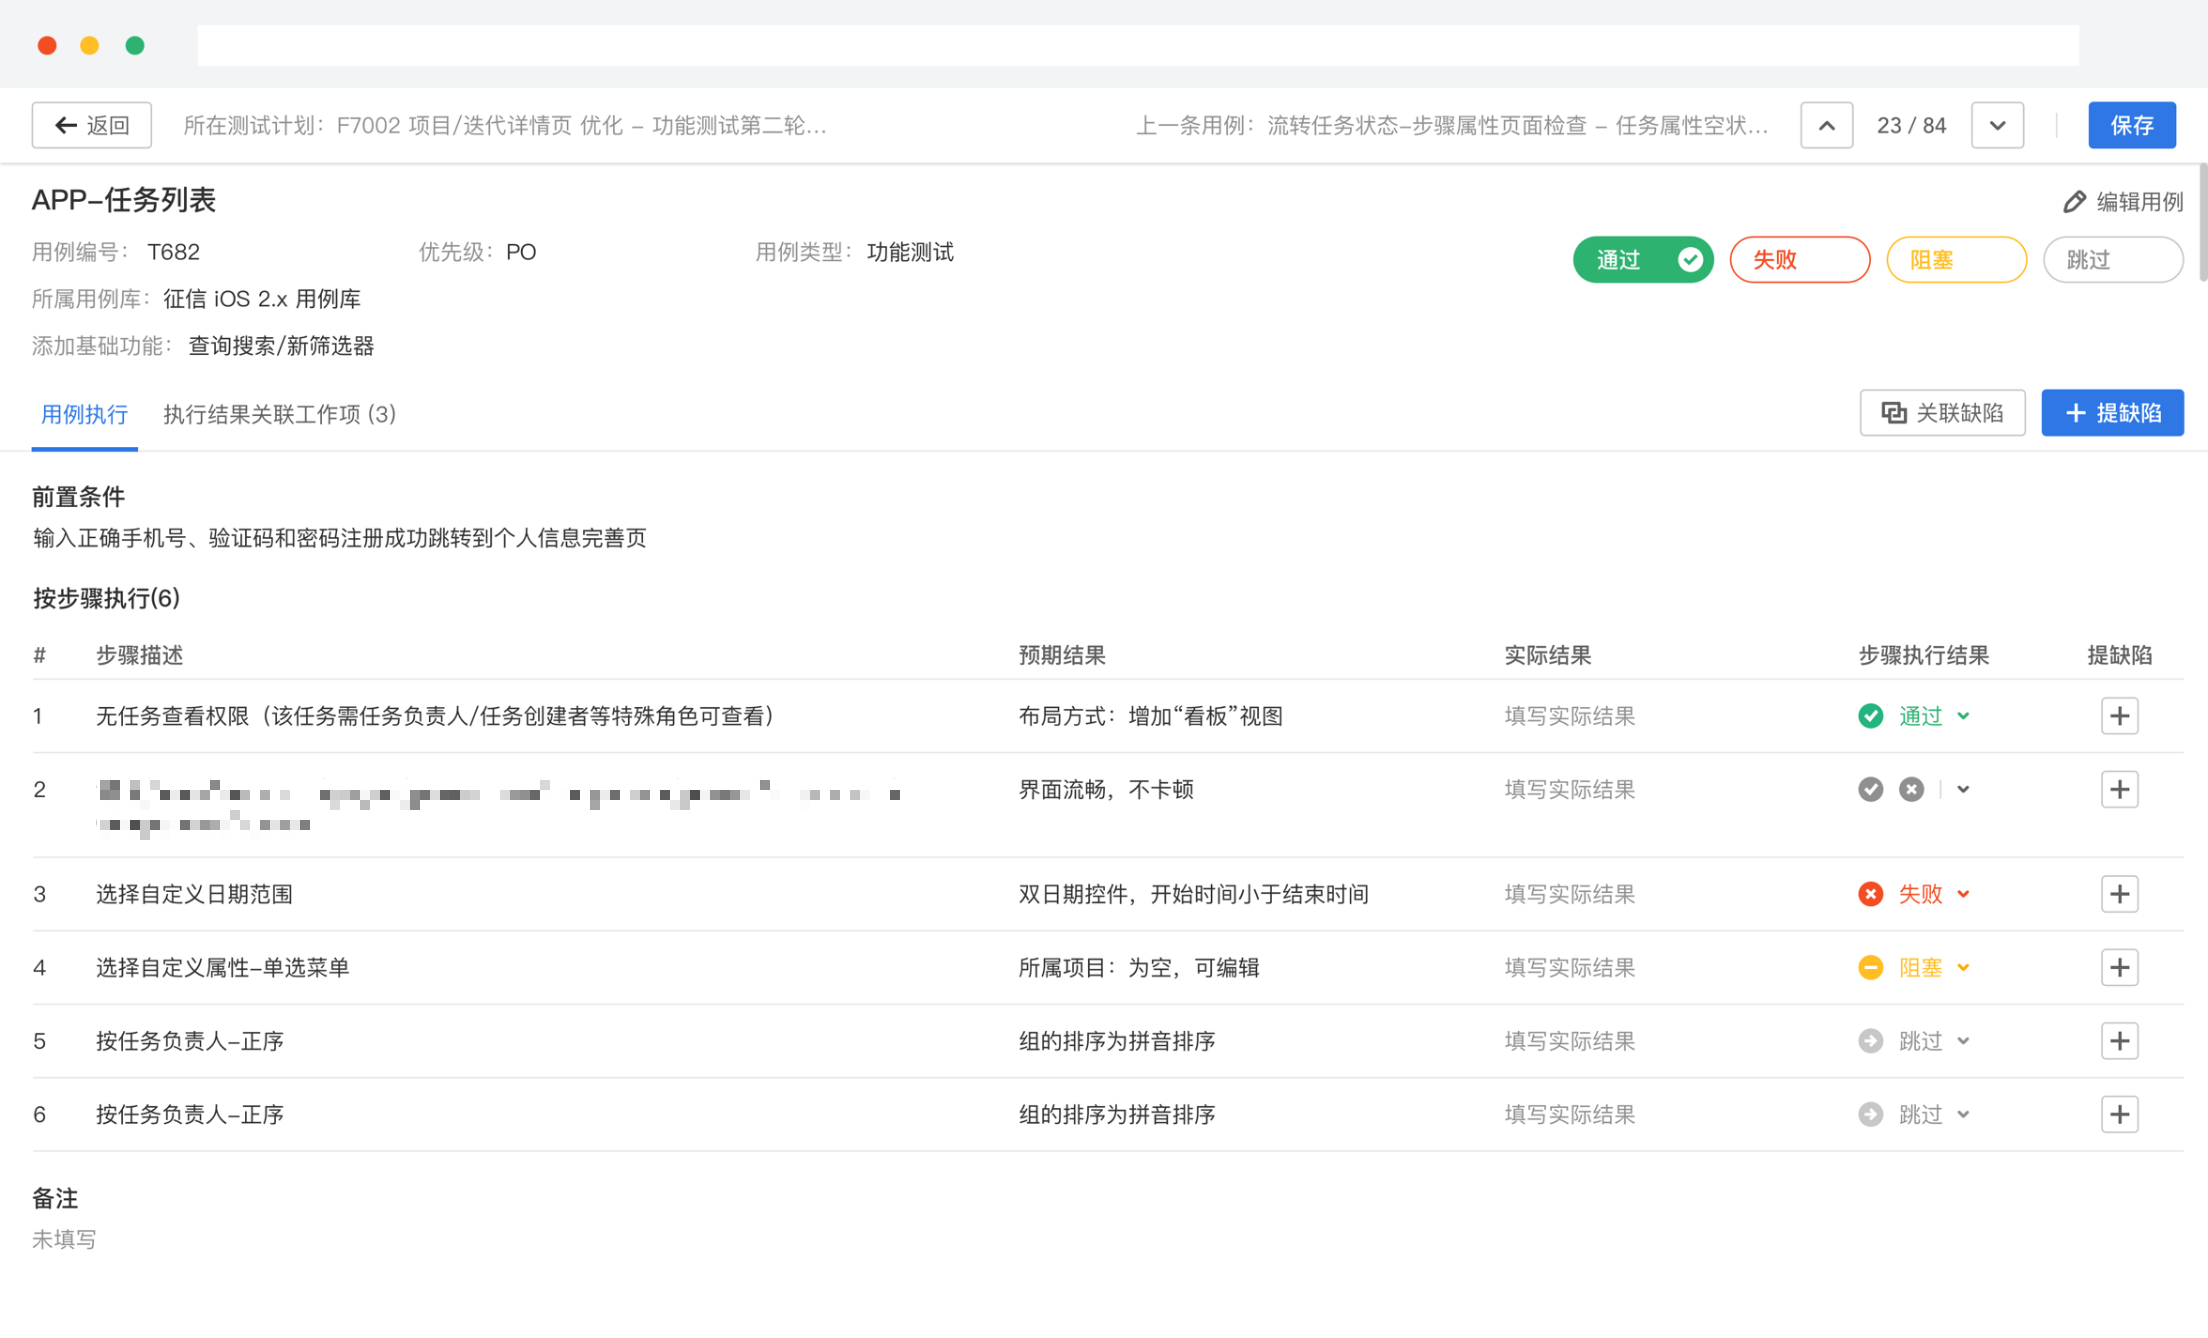Set overall case result to 跳过
Screen dimensions: 2208x1338
pyautogui.click(x=2111, y=260)
